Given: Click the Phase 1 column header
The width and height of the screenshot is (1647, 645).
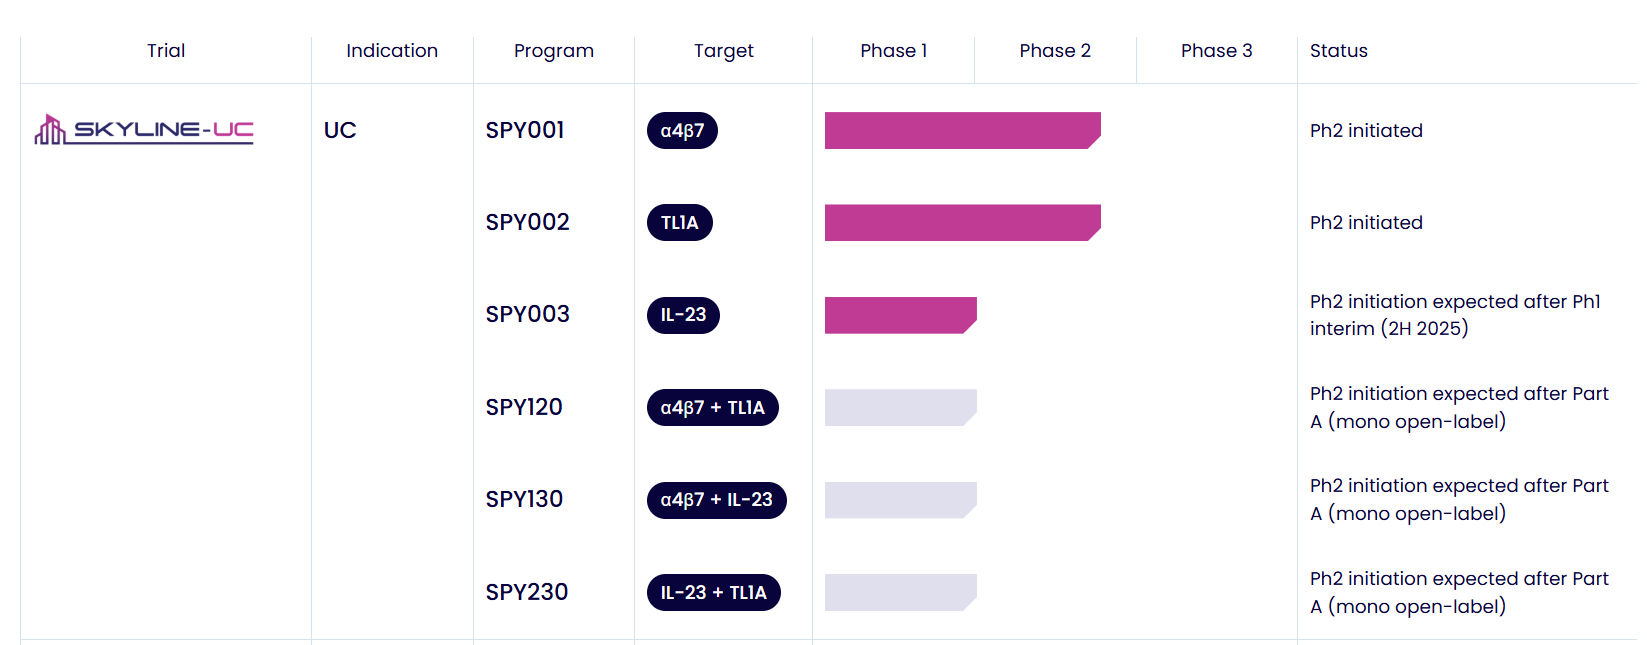Looking at the screenshot, I should (x=893, y=51).
